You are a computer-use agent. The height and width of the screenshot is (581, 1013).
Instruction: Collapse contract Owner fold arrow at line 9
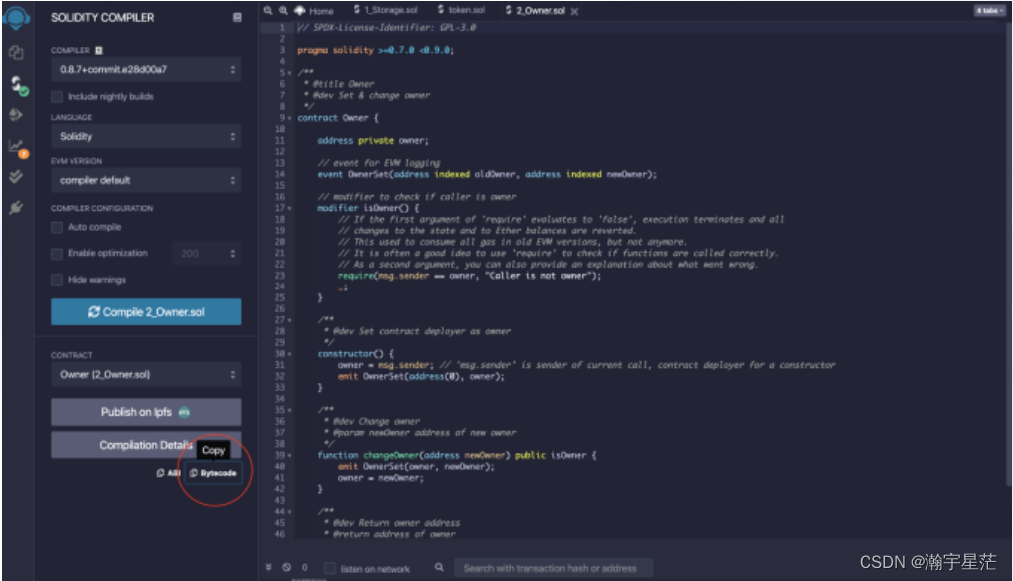(x=290, y=118)
